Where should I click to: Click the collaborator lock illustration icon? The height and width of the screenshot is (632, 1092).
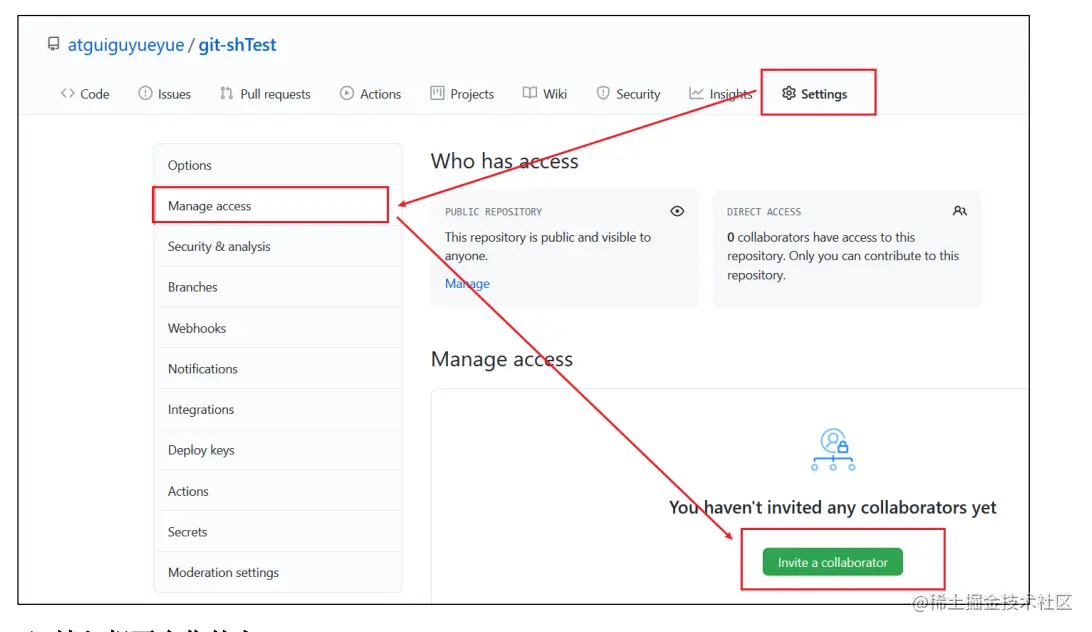833,449
